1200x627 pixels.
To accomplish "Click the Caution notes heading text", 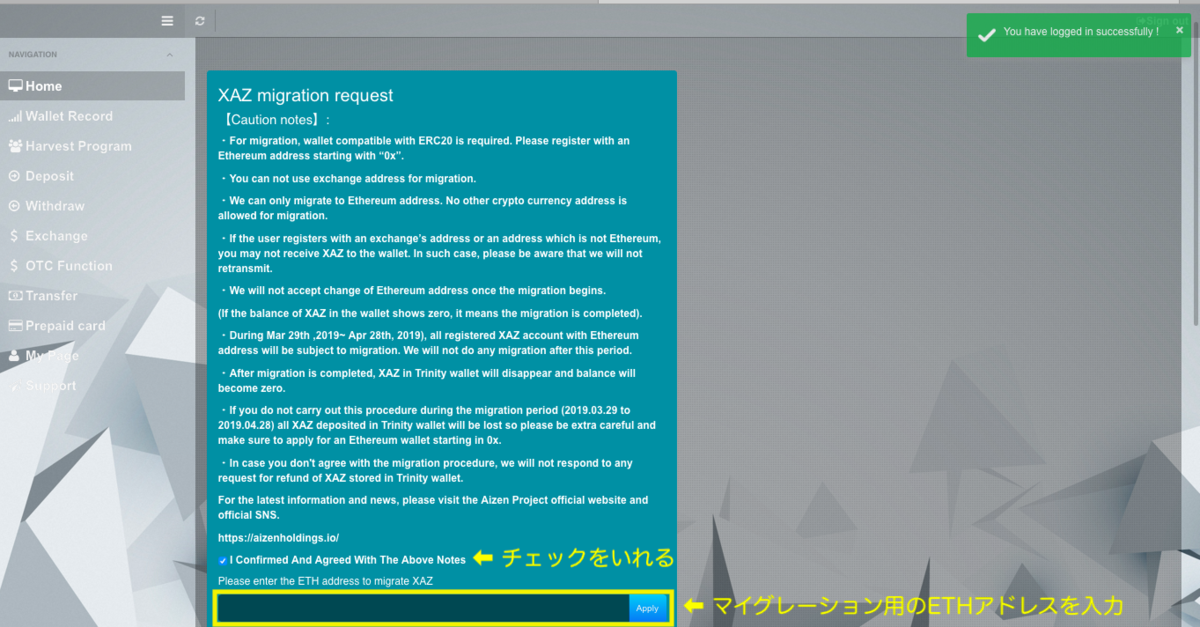I will click(274, 120).
